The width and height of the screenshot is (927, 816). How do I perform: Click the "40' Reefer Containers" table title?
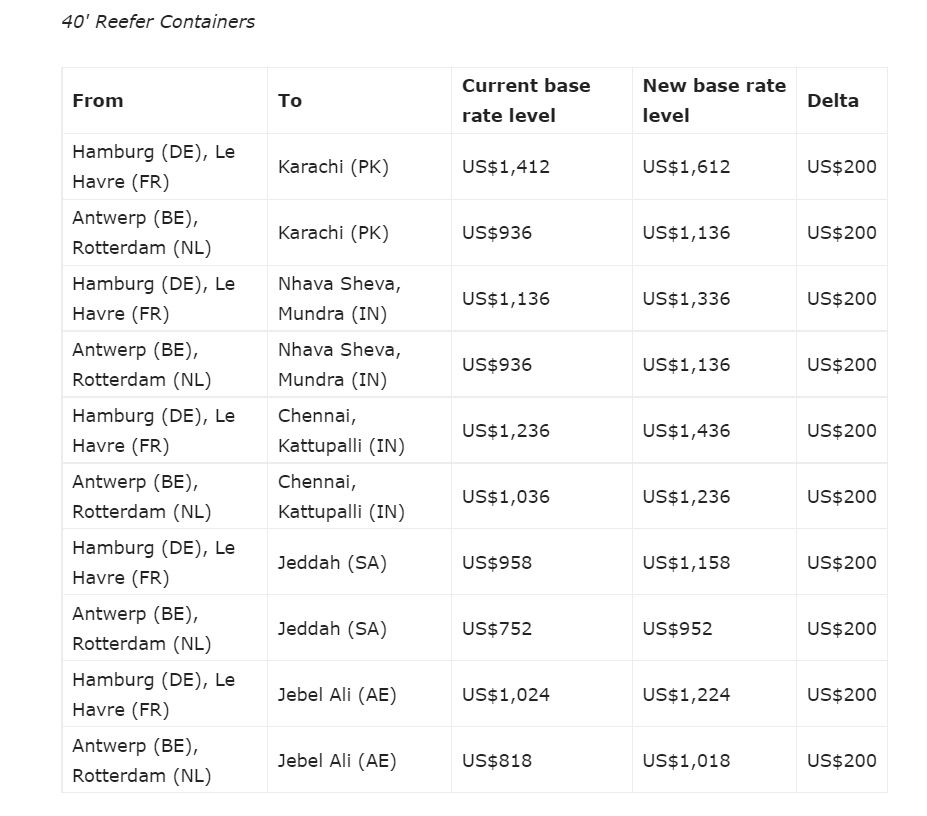(158, 22)
